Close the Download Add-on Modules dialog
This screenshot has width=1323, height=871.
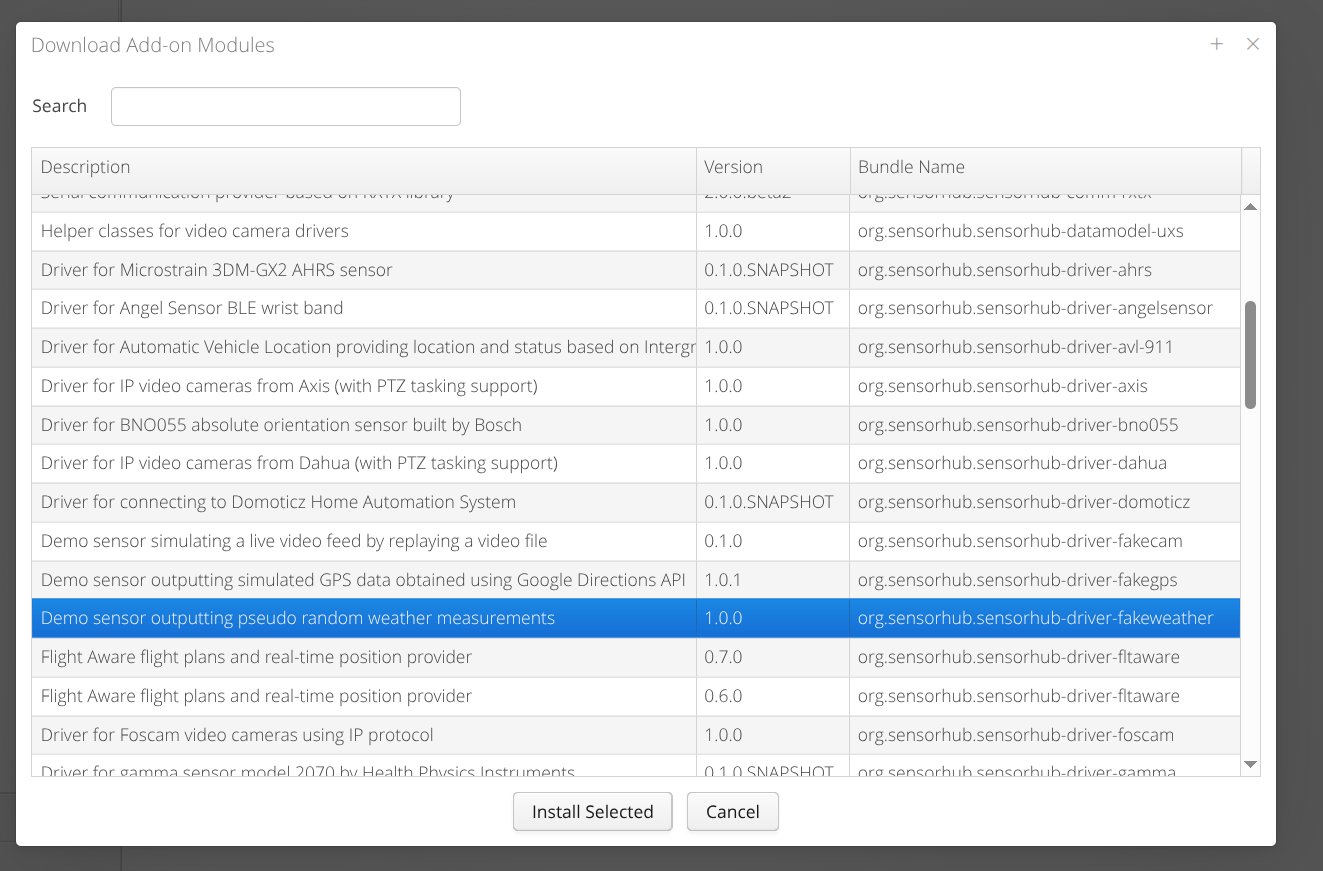click(1252, 44)
